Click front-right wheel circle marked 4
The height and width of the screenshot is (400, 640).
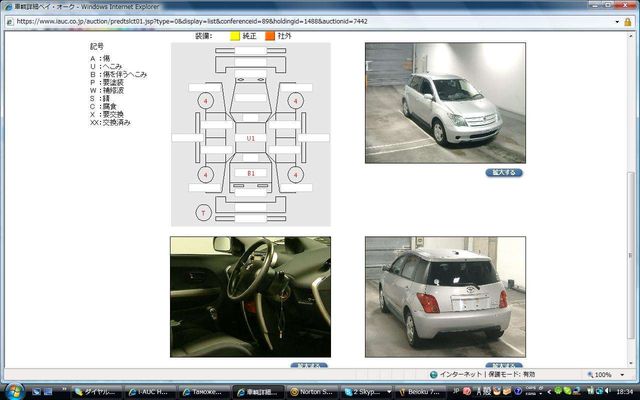click(296, 101)
